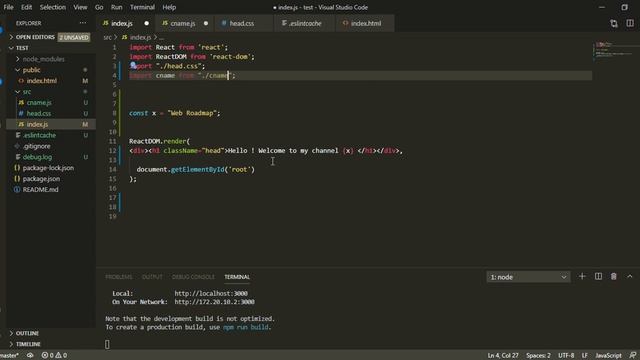Click the unsaved dot on cname.js tab
The height and width of the screenshot is (360, 640).
(x=206, y=23)
